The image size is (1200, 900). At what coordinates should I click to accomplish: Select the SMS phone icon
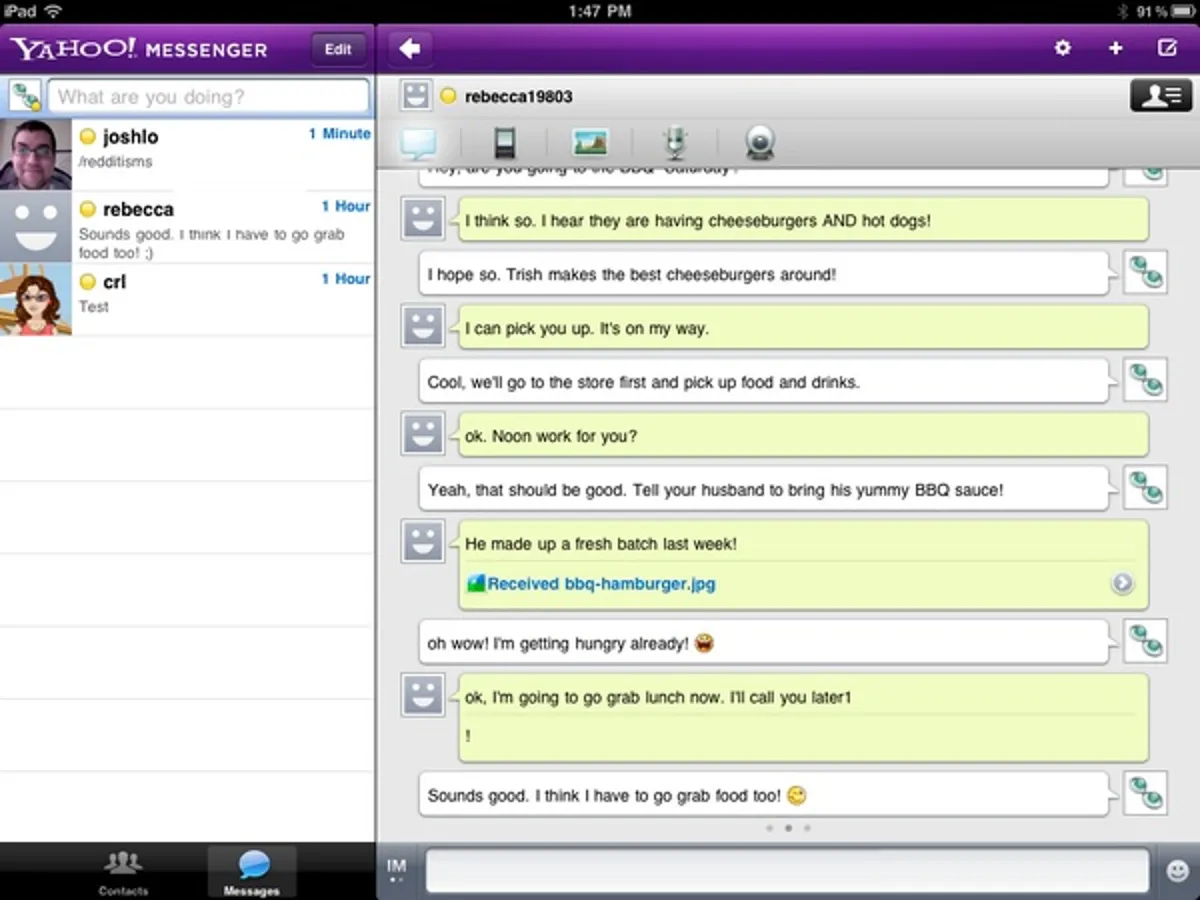pos(504,143)
